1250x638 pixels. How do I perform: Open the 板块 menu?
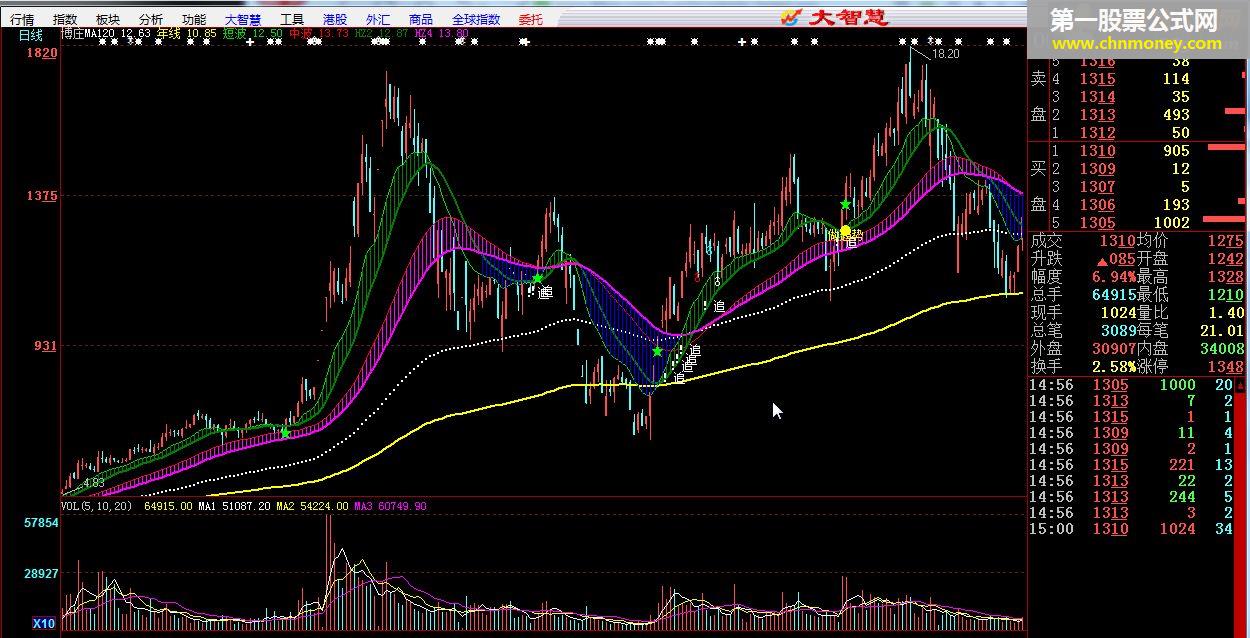108,19
